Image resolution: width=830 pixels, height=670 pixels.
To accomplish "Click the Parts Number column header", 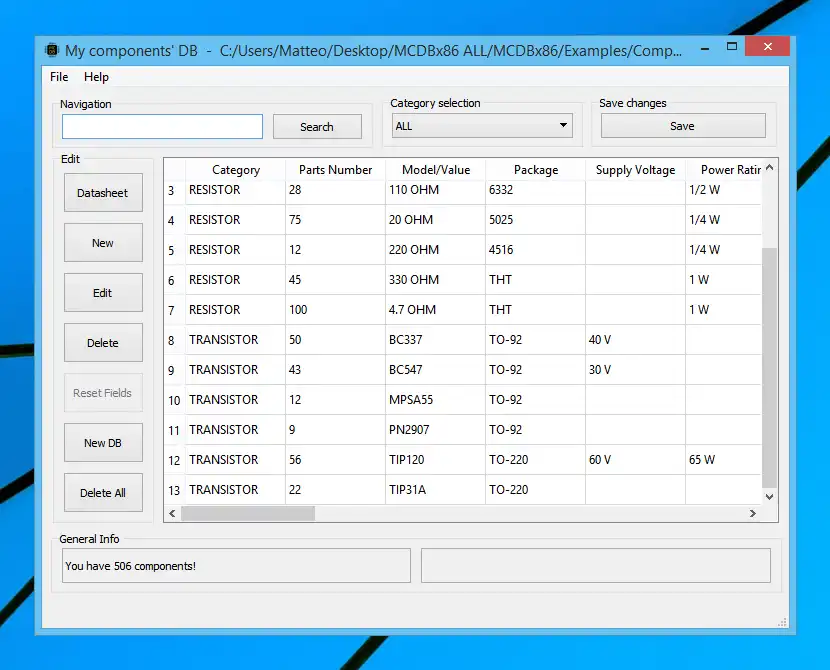I will click(x=336, y=170).
